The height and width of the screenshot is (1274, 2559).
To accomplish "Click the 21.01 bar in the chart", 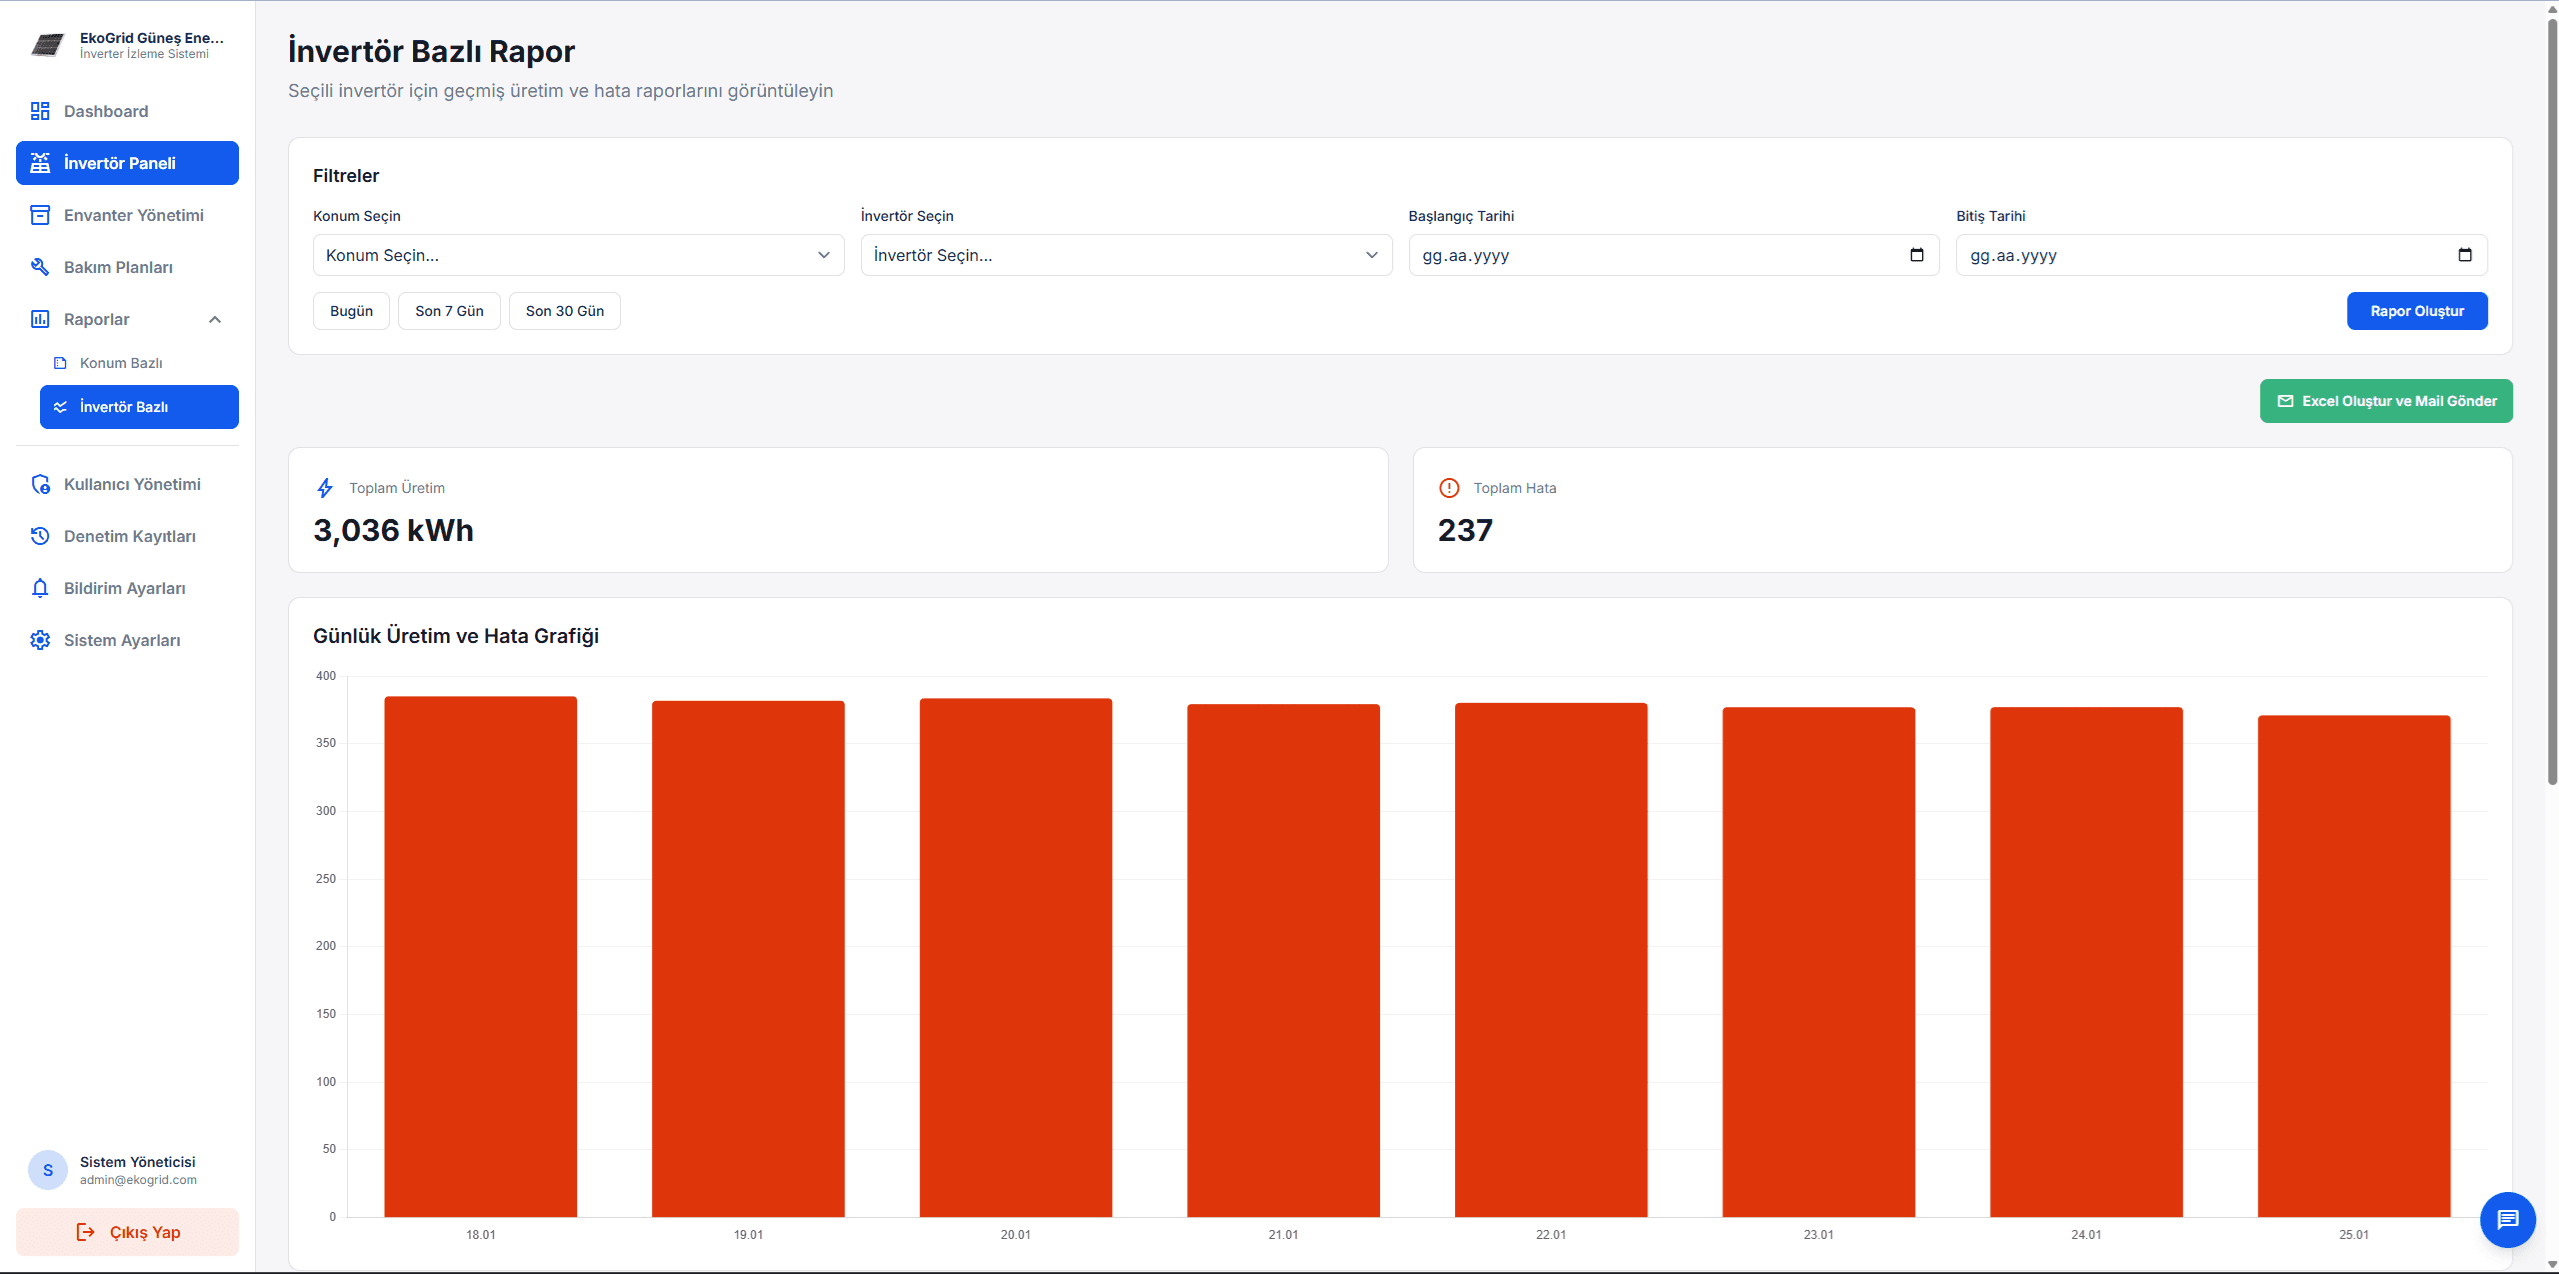I will point(1282,960).
